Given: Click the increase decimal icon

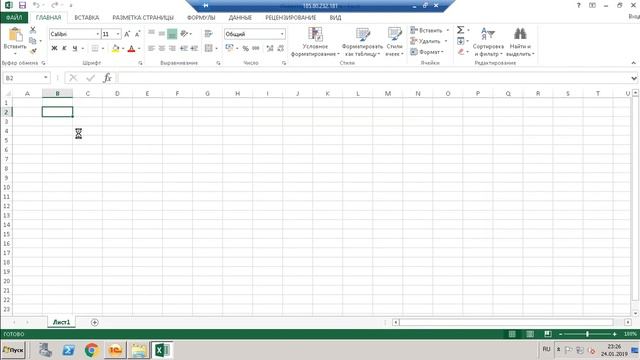Looking at the screenshot, I should (x=270, y=49).
